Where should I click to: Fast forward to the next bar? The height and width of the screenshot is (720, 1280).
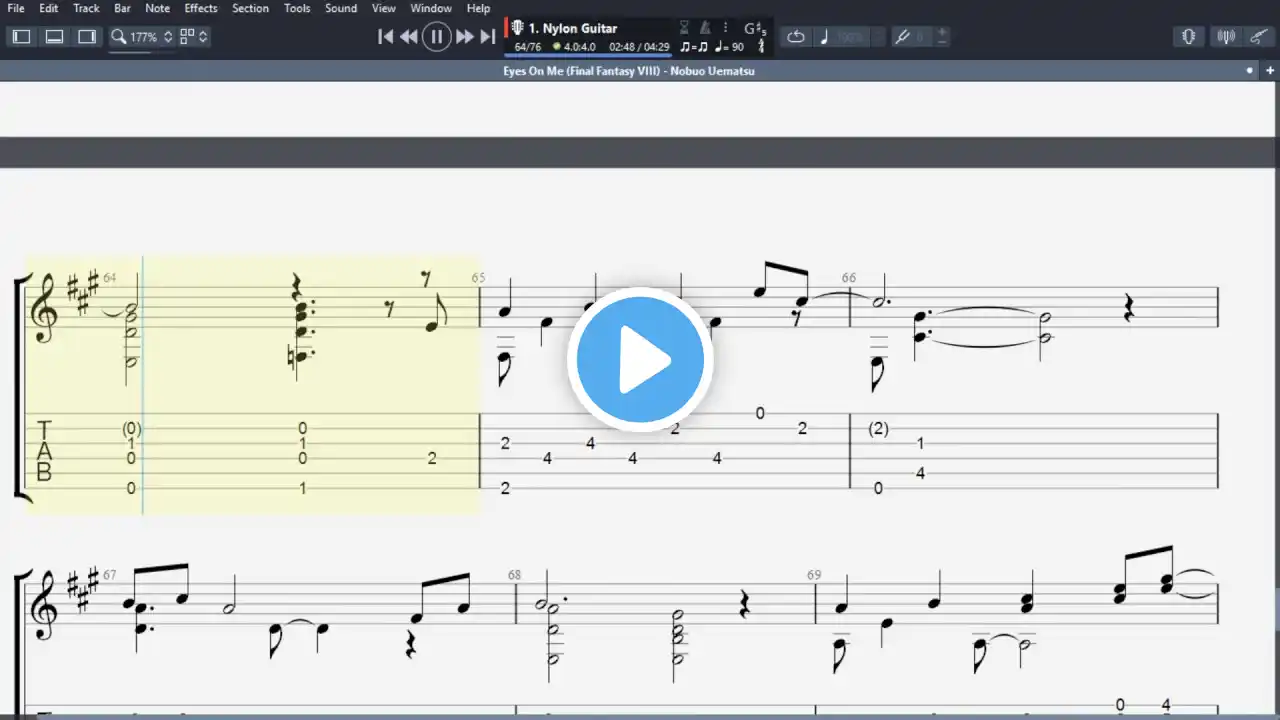point(464,37)
